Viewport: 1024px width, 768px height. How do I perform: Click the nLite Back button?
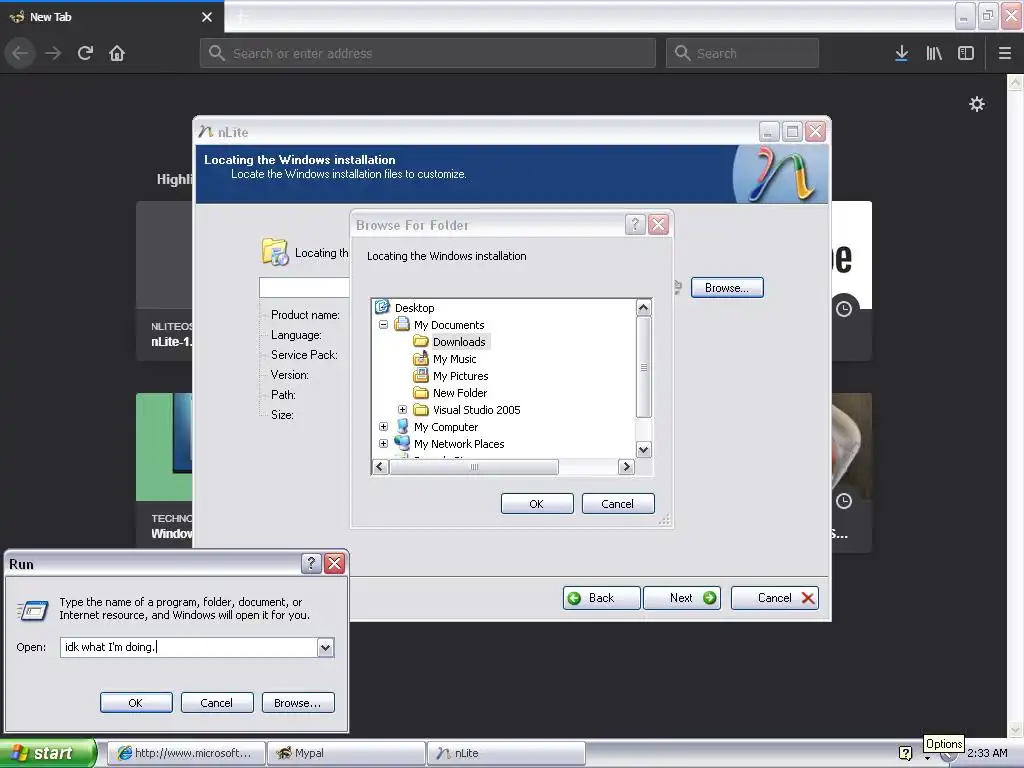tap(601, 598)
